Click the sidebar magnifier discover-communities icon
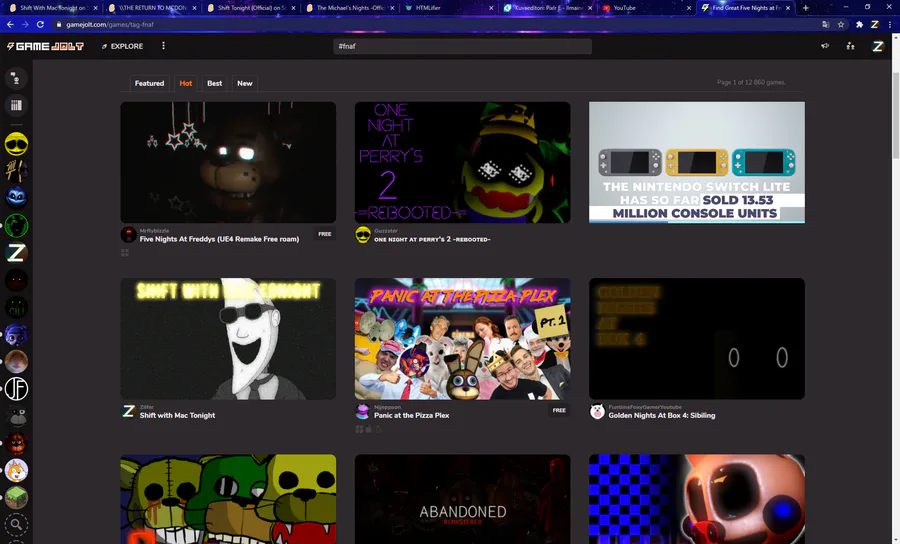This screenshot has height=544, width=900. tap(16, 524)
